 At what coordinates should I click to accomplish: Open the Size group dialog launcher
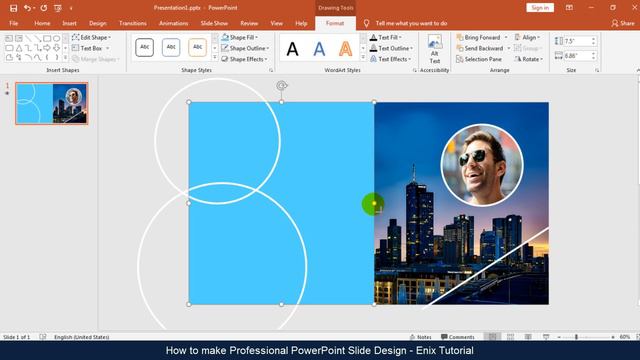[x=597, y=71]
